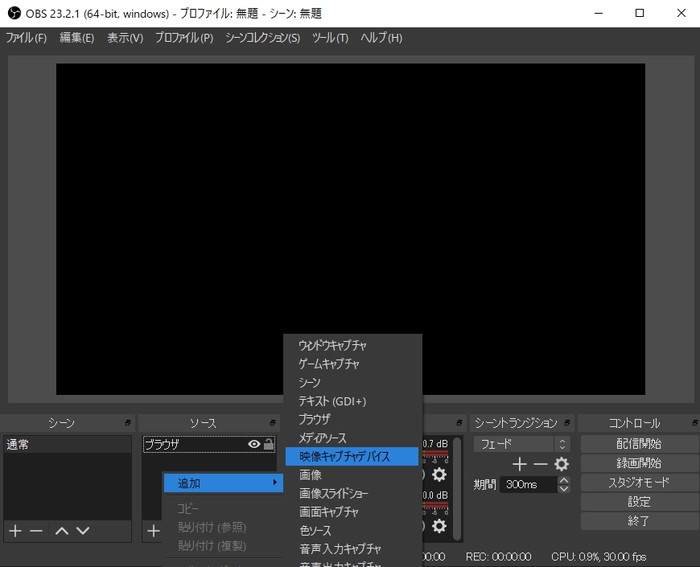The width and height of the screenshot is (700, 567).
Task: Click the mixer panel vertical scrollbar
Action: pyautogui.click(x=457, y=489)
